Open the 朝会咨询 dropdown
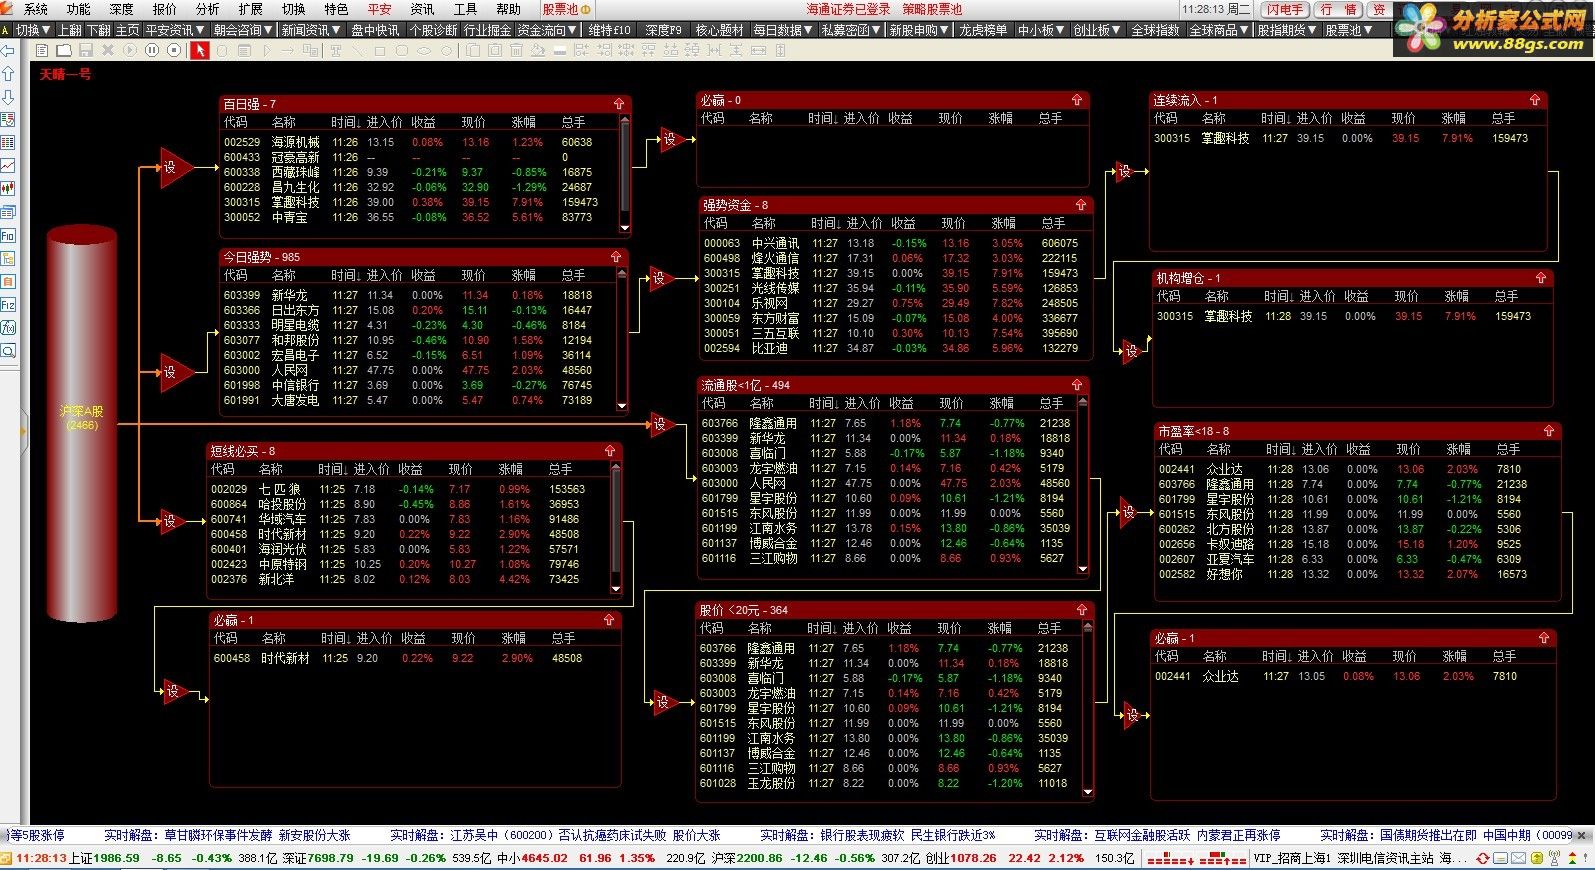Viewport: 1595px width, 870px height. 243,30
